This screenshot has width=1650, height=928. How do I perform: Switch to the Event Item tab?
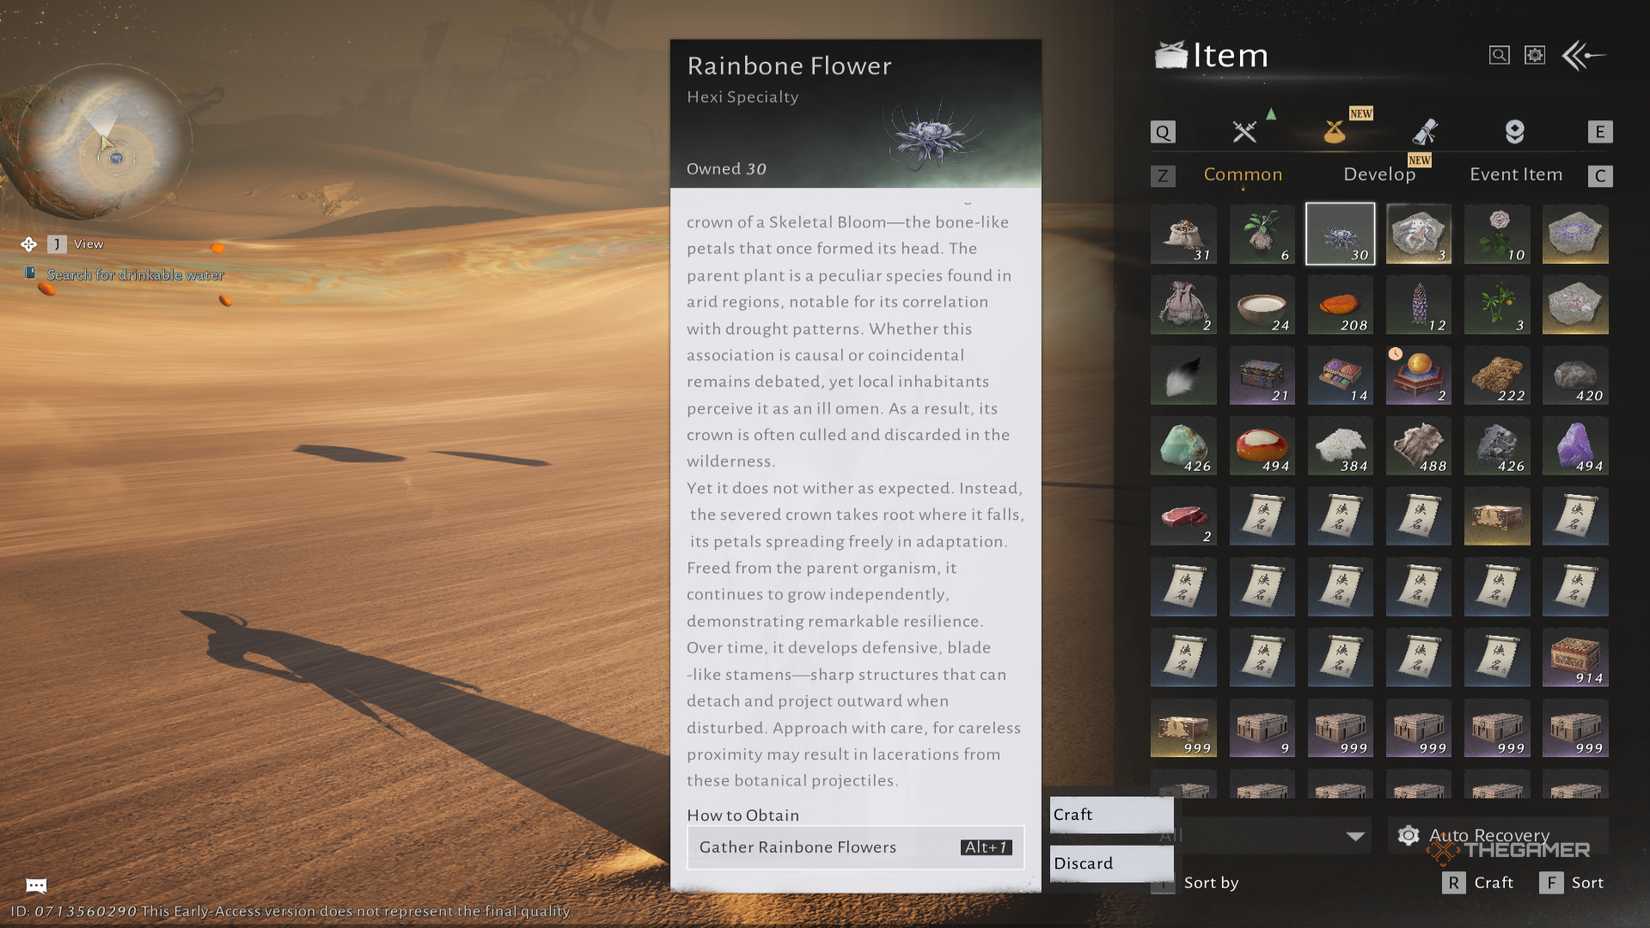click(1515, 174)
